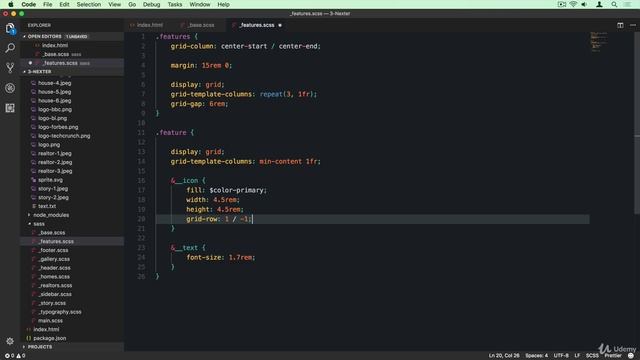Open the Go menu

[132, 4]
